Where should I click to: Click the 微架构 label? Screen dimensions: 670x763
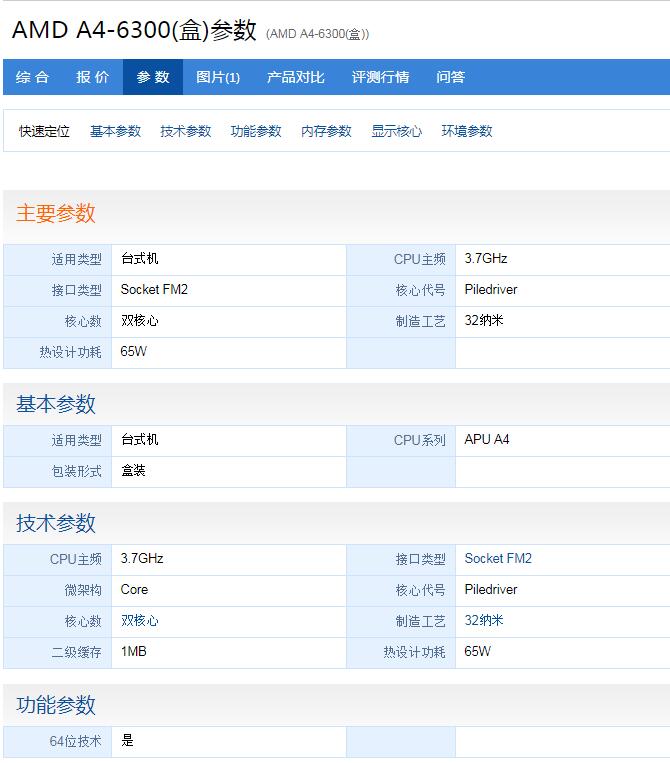[83, 590]
